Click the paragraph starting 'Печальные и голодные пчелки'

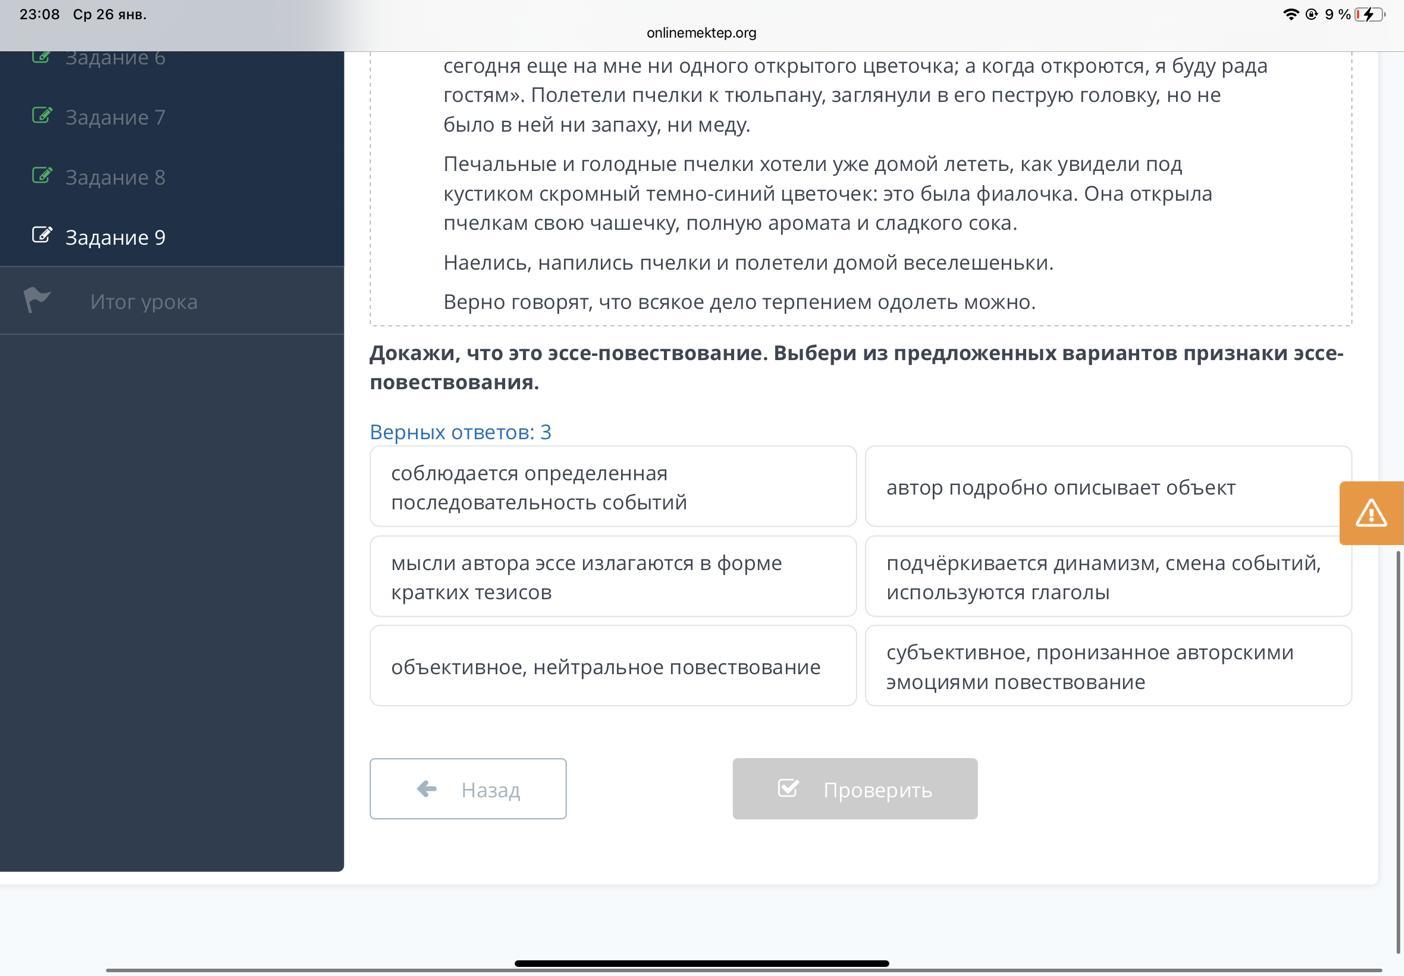(828, 193)
